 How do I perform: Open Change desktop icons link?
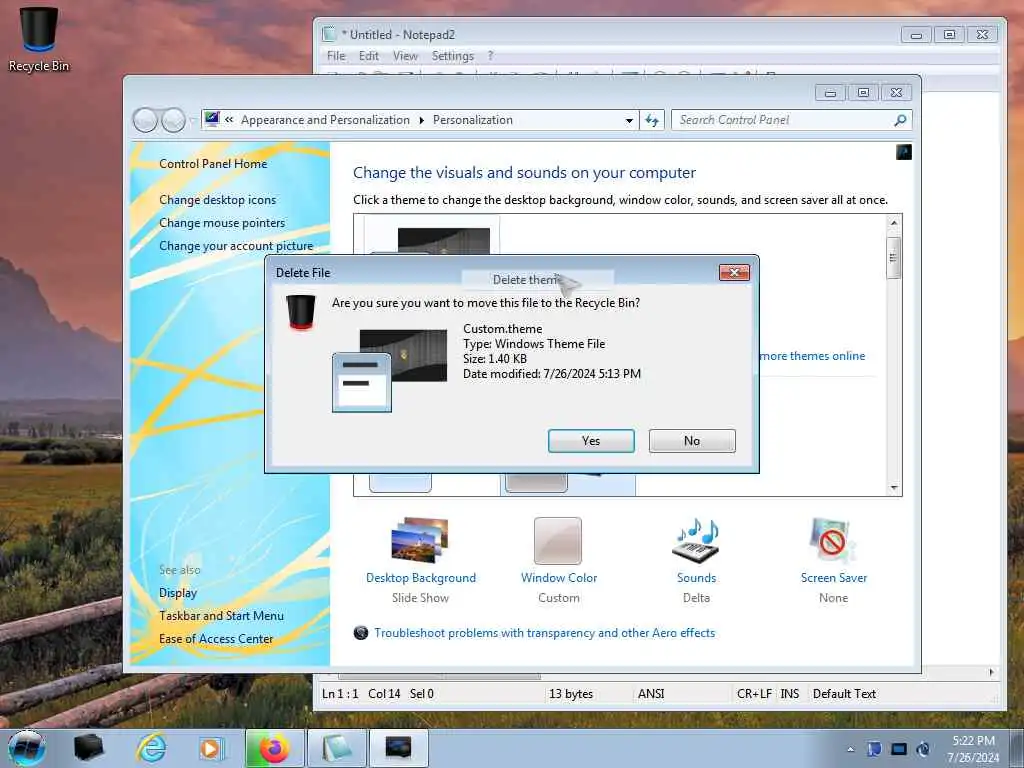(x=217, y=200)
